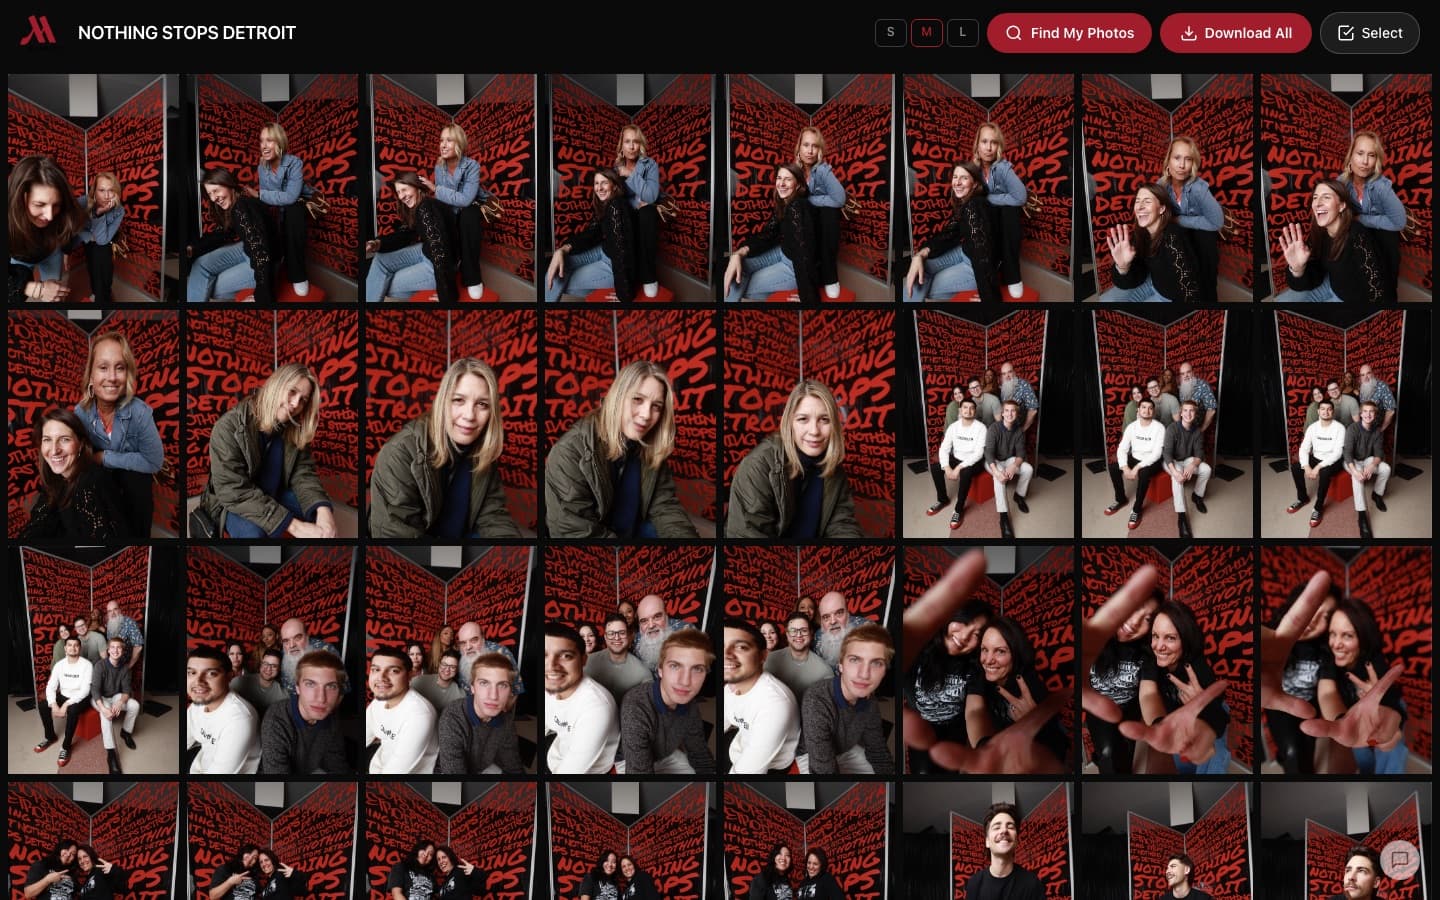This screenshot has height=900, width=1440.
Task: Open close-up of blonde woman in green jacket
Action: [451, 424]
